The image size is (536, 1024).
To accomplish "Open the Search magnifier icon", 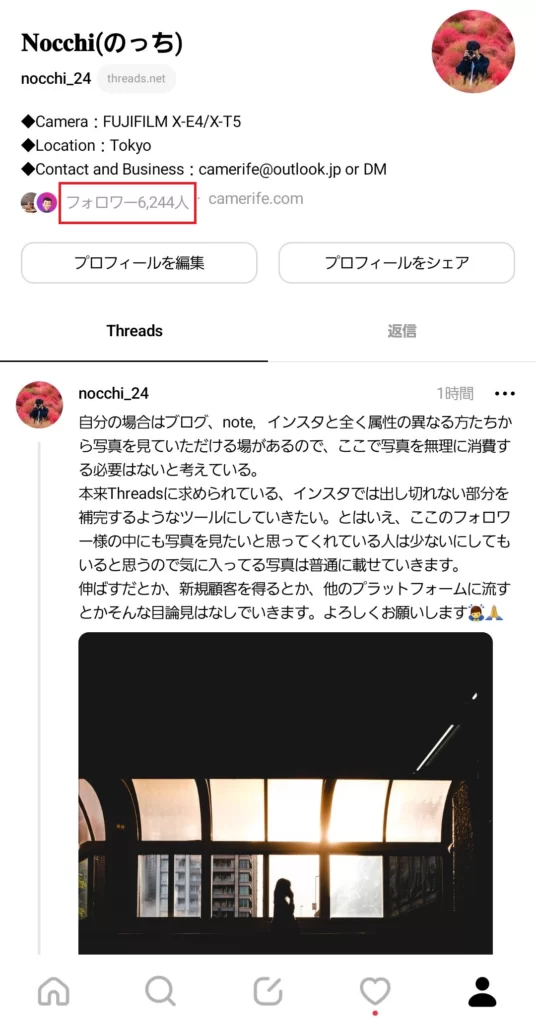I will 161,991.
